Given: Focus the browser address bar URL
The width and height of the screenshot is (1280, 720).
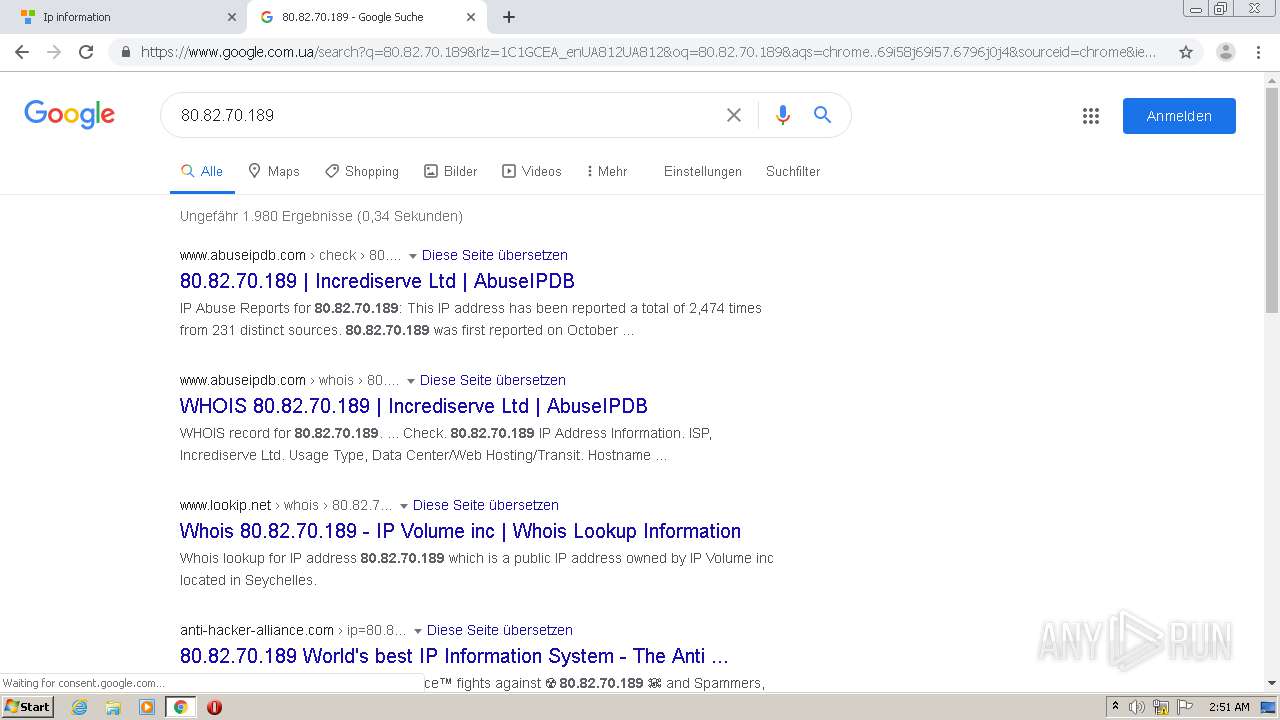Looking at the screenshot, I should [648, 52].
